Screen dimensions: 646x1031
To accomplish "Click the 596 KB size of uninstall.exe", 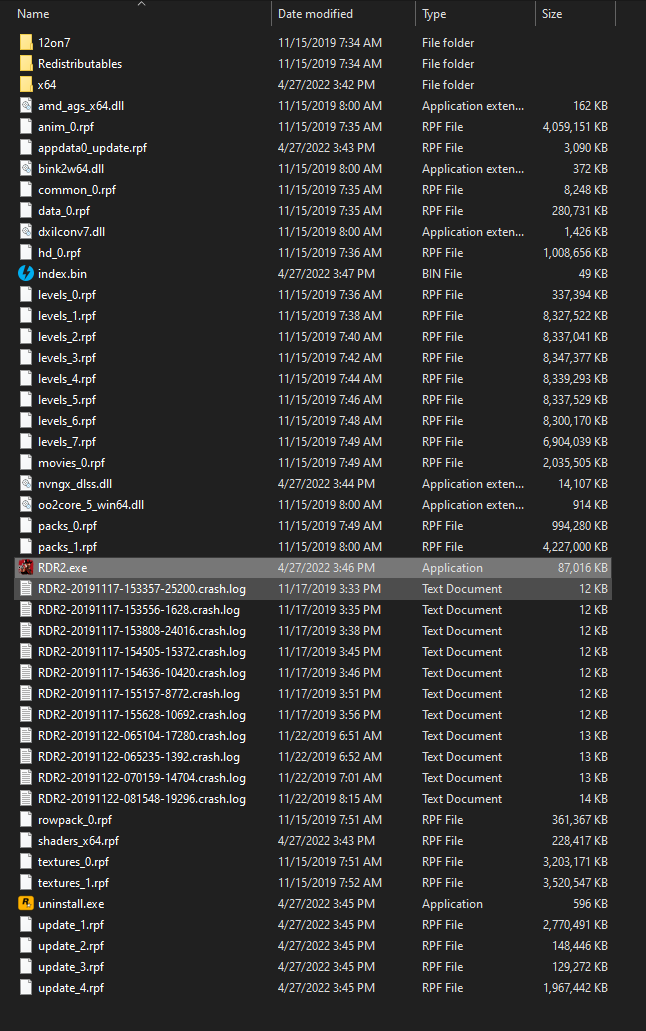I will pyautogui.click(x=590, y=903).
